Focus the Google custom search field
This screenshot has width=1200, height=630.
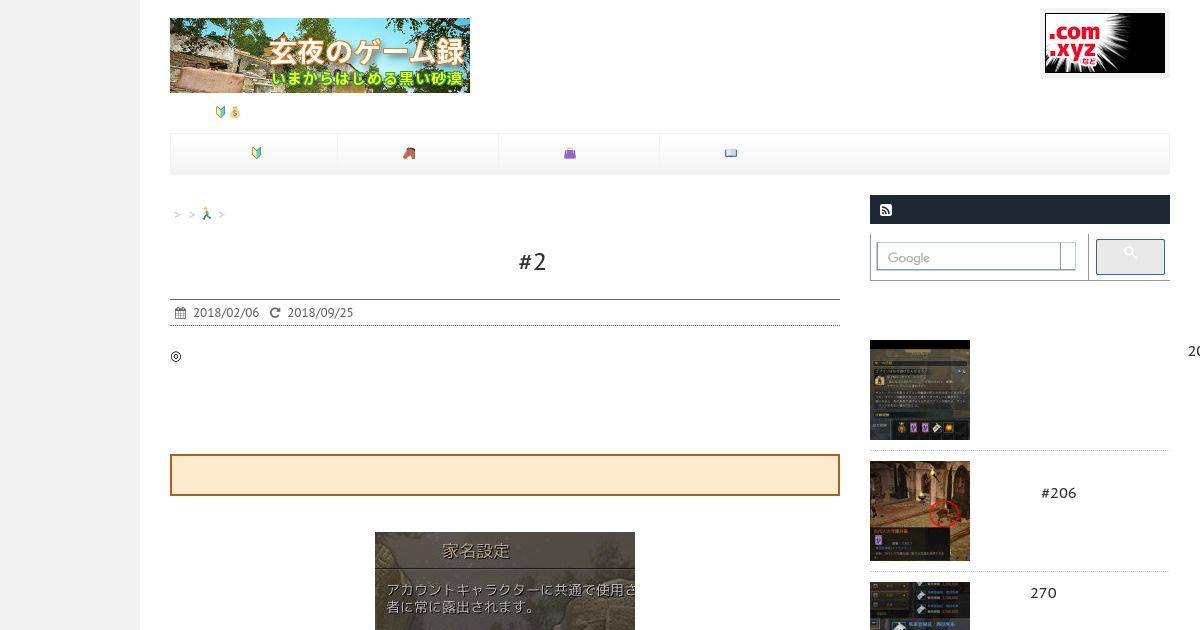click(968, 257)
